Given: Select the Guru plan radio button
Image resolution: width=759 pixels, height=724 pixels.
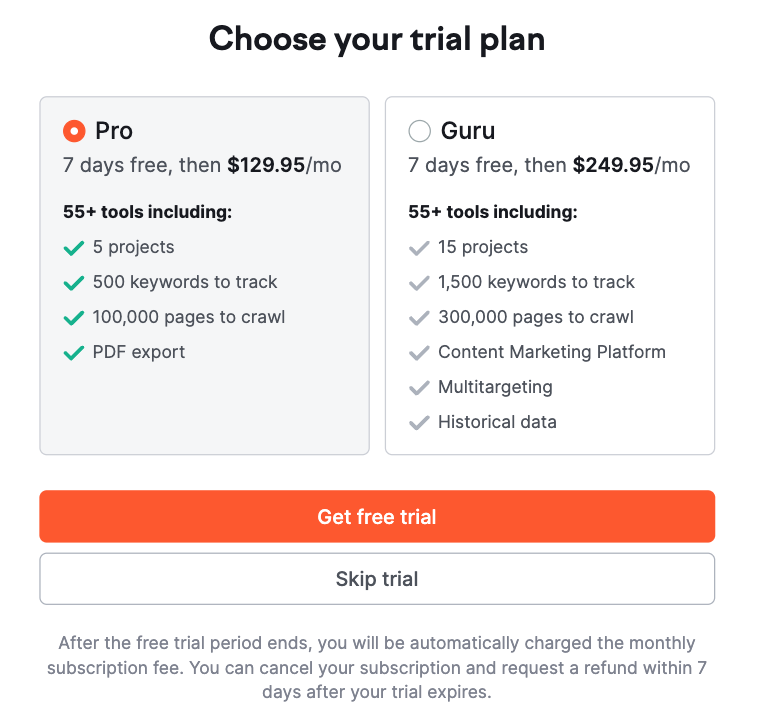Looking at the screenshot, I should pyautogui.click(x=420, y=131).
